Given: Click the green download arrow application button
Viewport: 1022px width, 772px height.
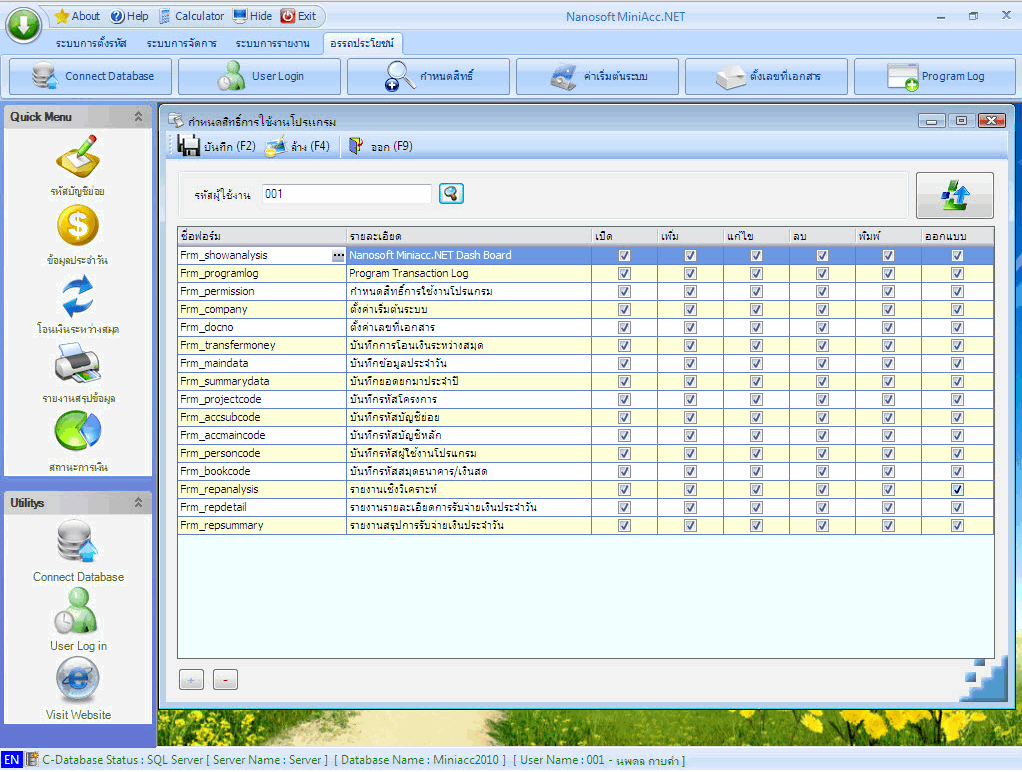Looking at the screenshot, I should click(23, 24).
